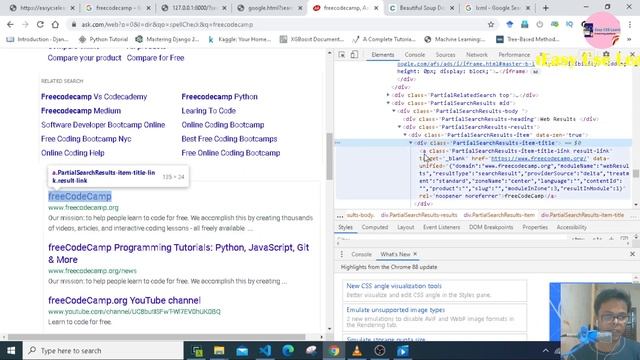This screenshot has height=360, width=640.
Task: Open DevTools settings gear icon
Action: point(606,54)
